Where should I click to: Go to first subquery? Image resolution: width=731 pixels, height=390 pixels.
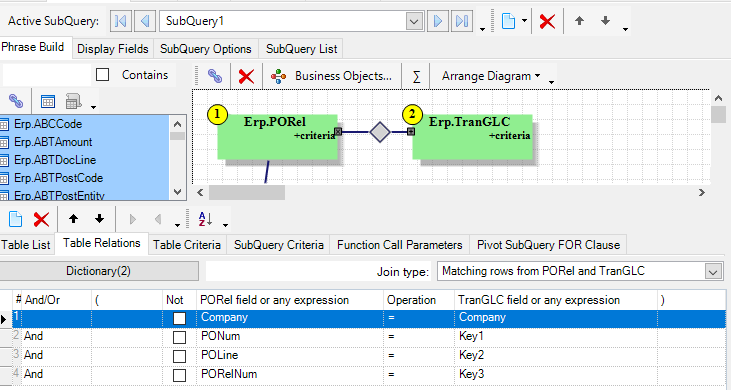tap(121, 21)
